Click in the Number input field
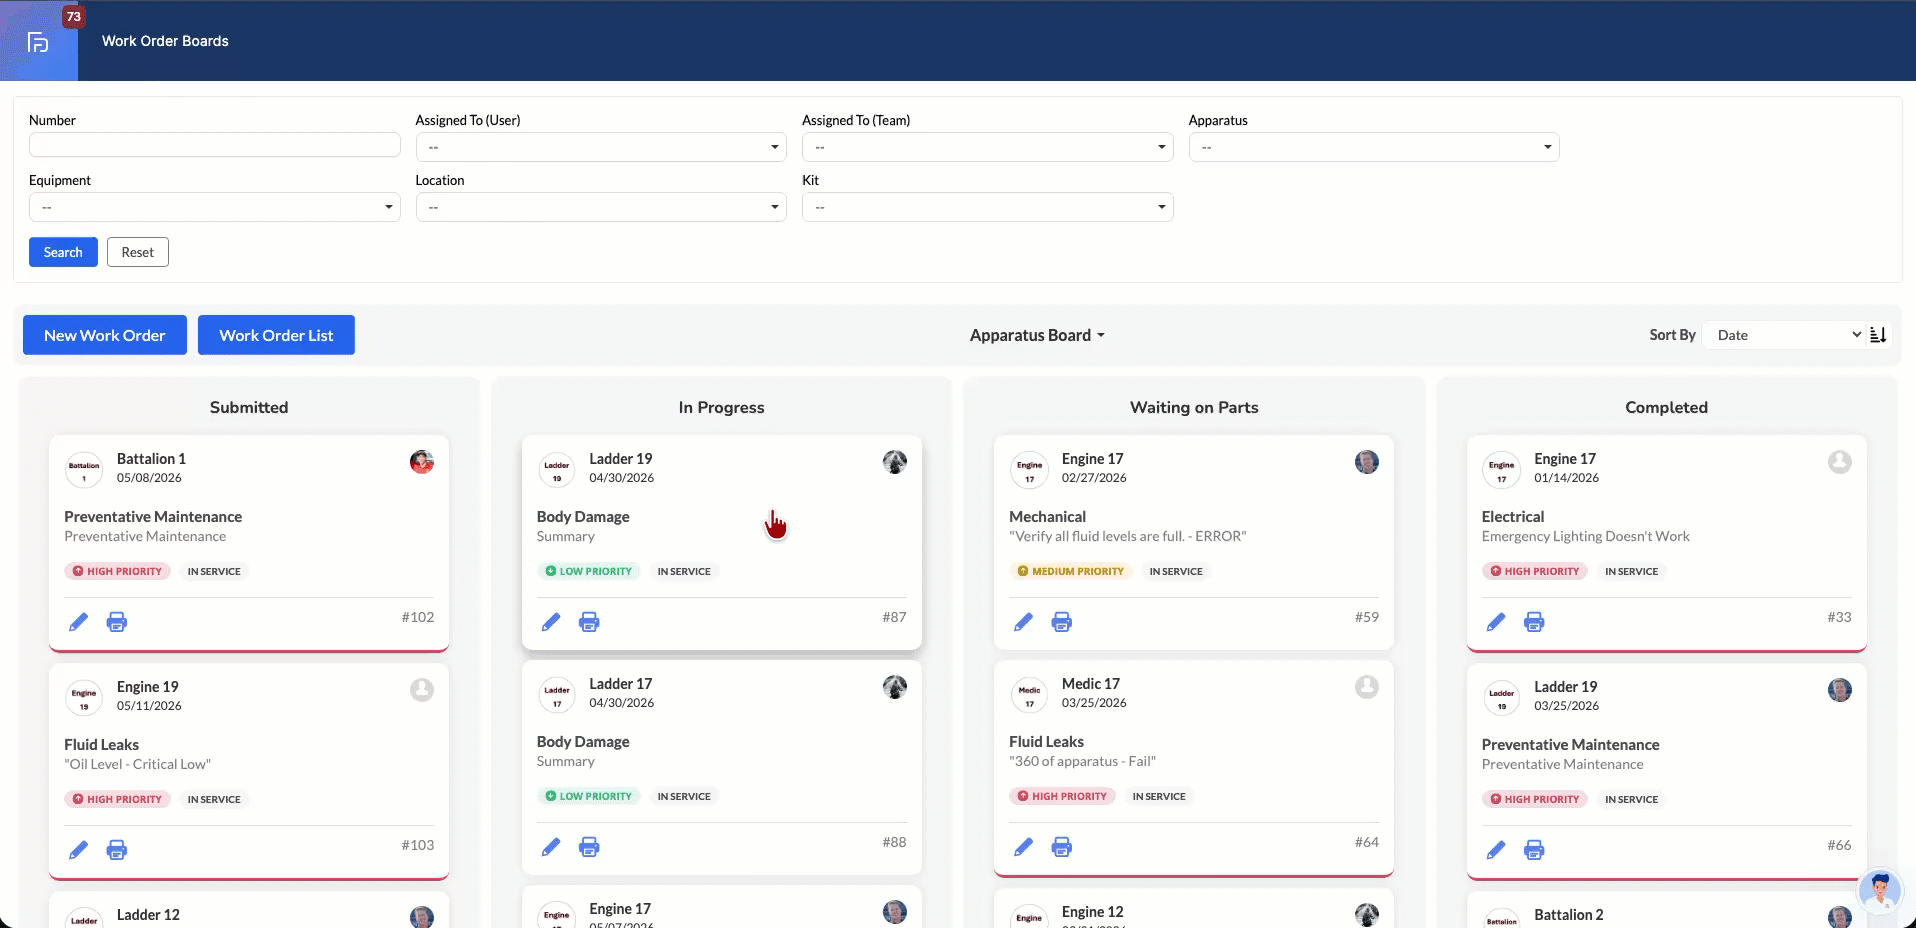Screen dimensions: 1916x928 click(215, 145)
